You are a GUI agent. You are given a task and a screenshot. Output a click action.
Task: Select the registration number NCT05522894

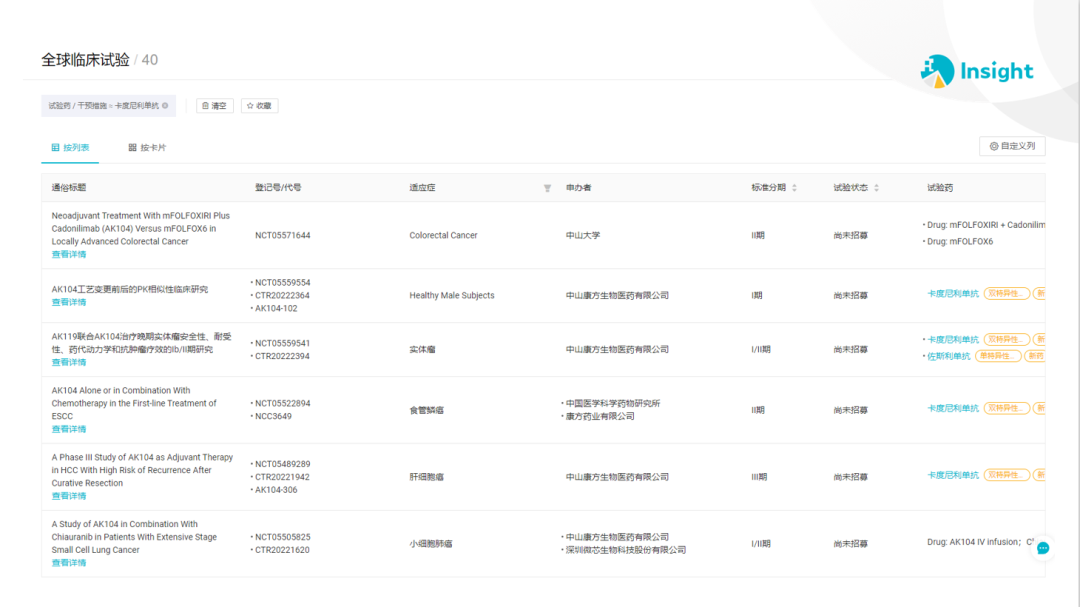(282, 403)
